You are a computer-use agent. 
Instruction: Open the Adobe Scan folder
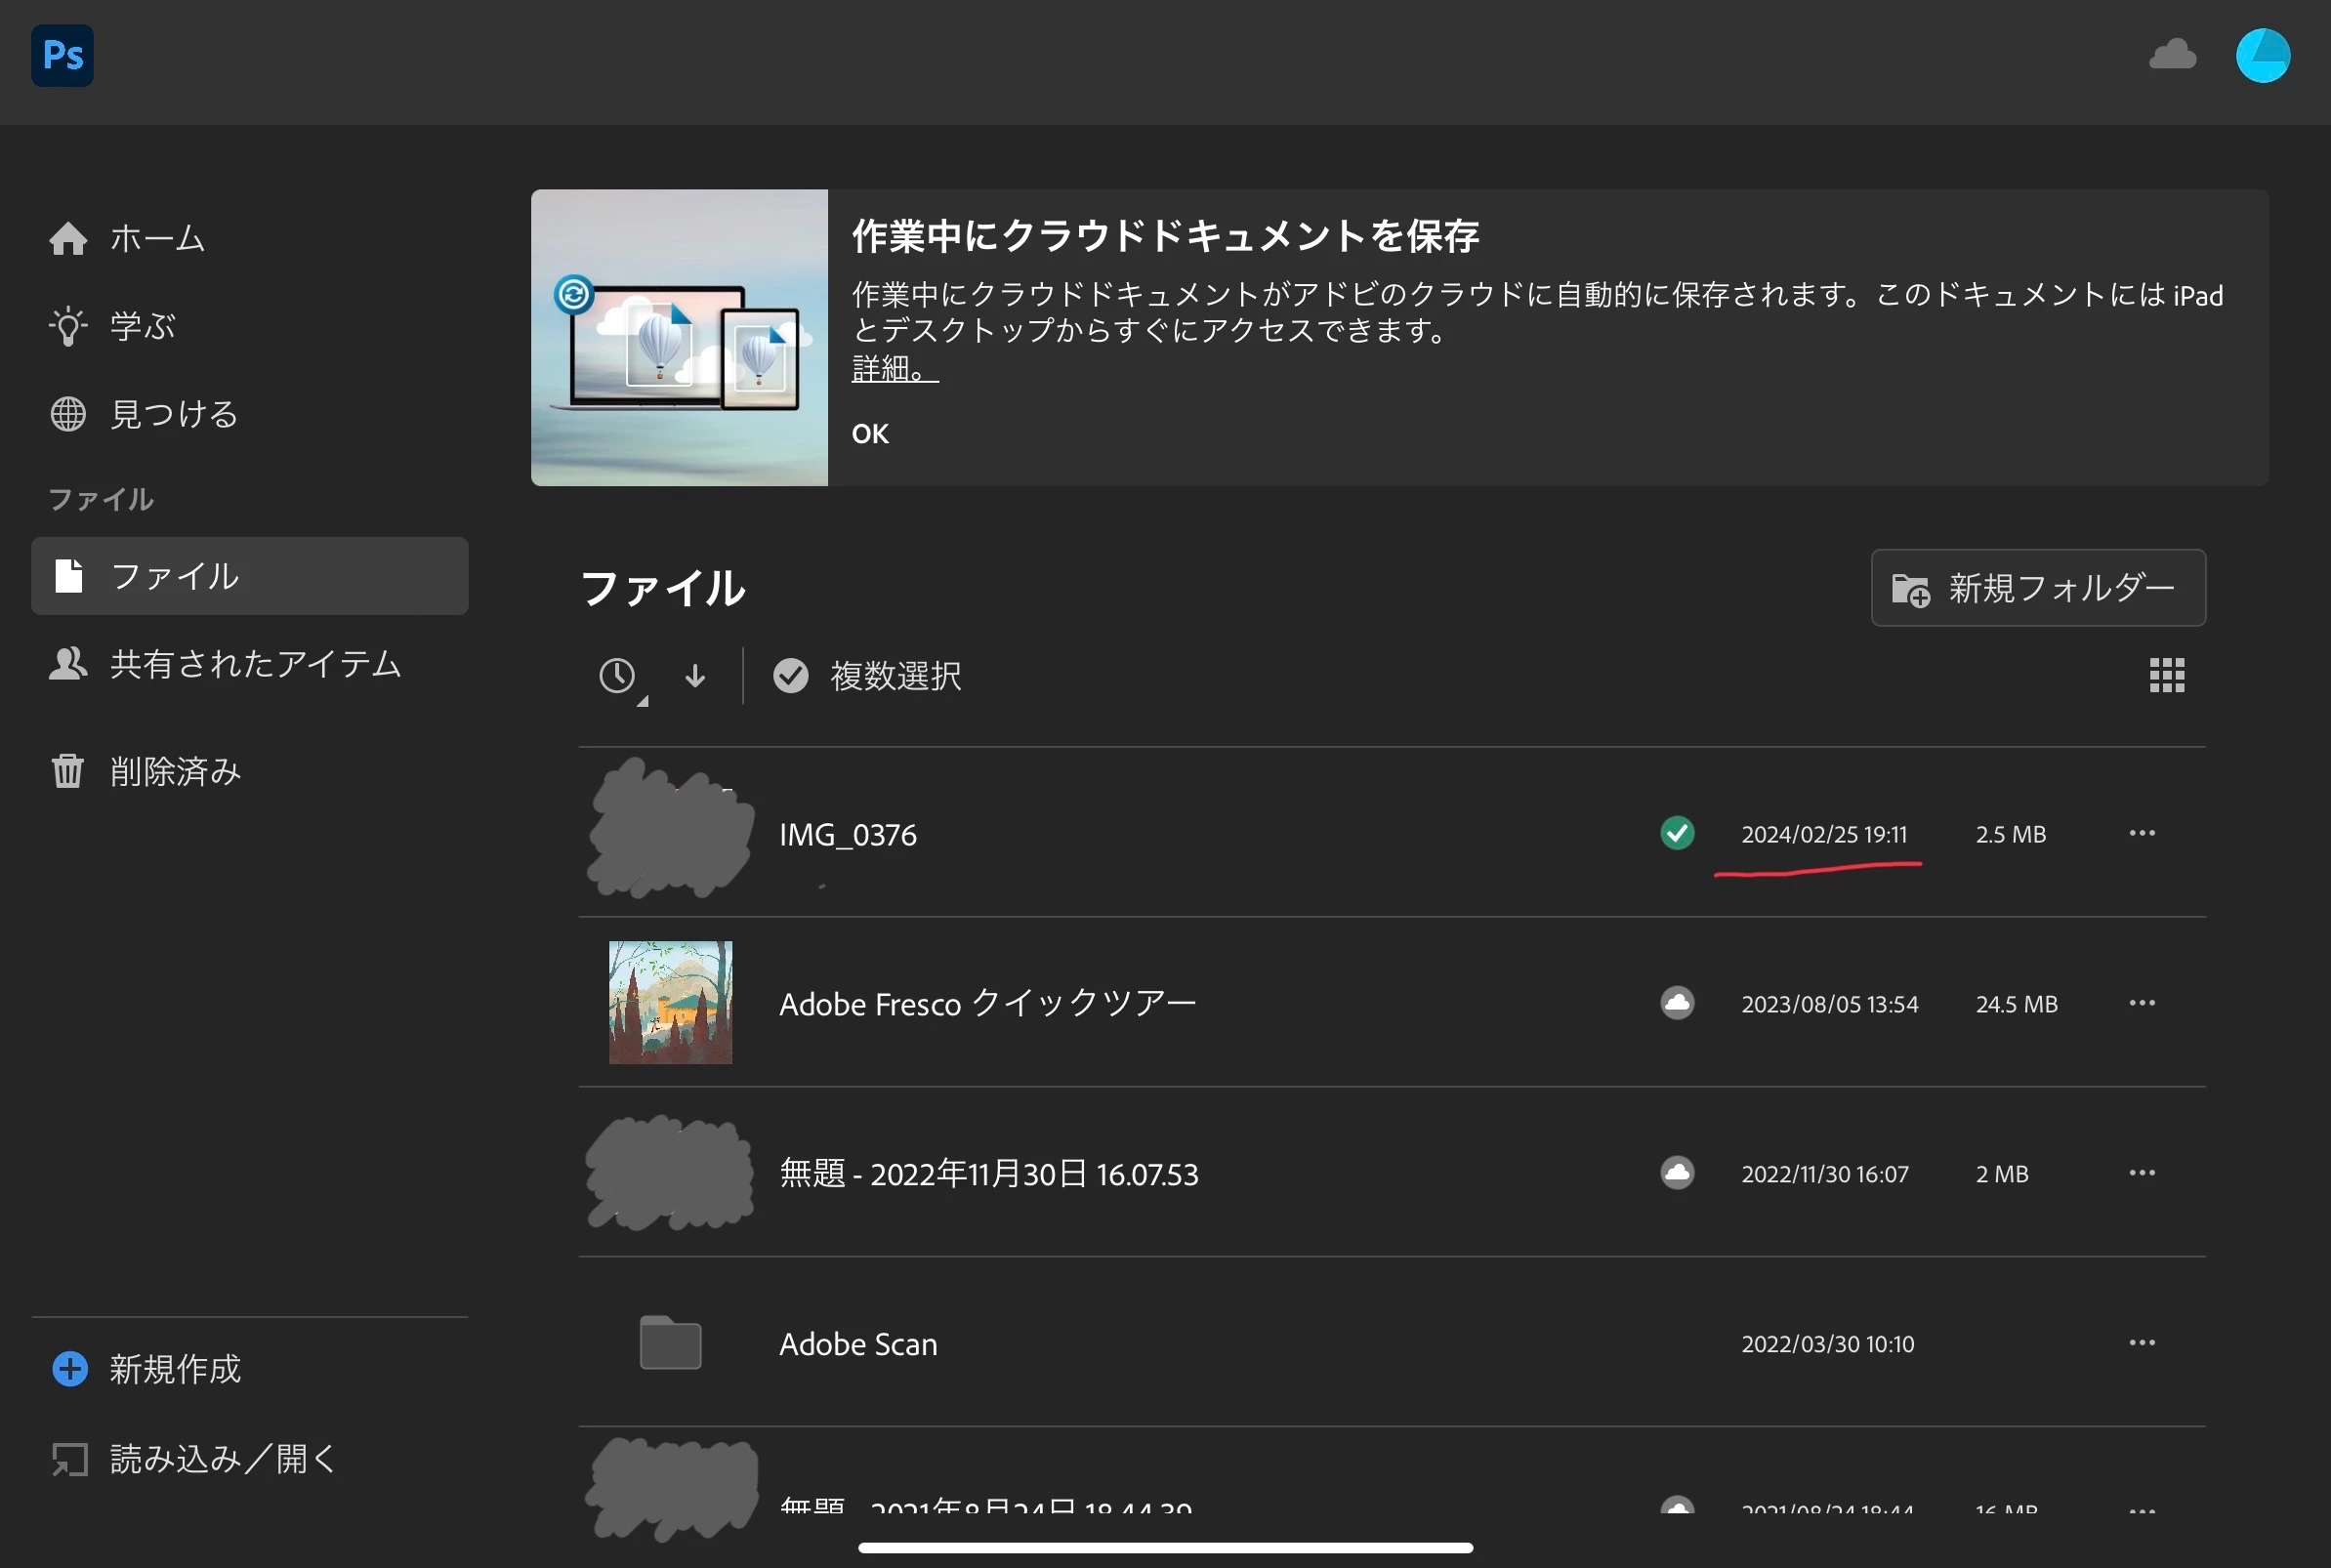click(858, 1343)
